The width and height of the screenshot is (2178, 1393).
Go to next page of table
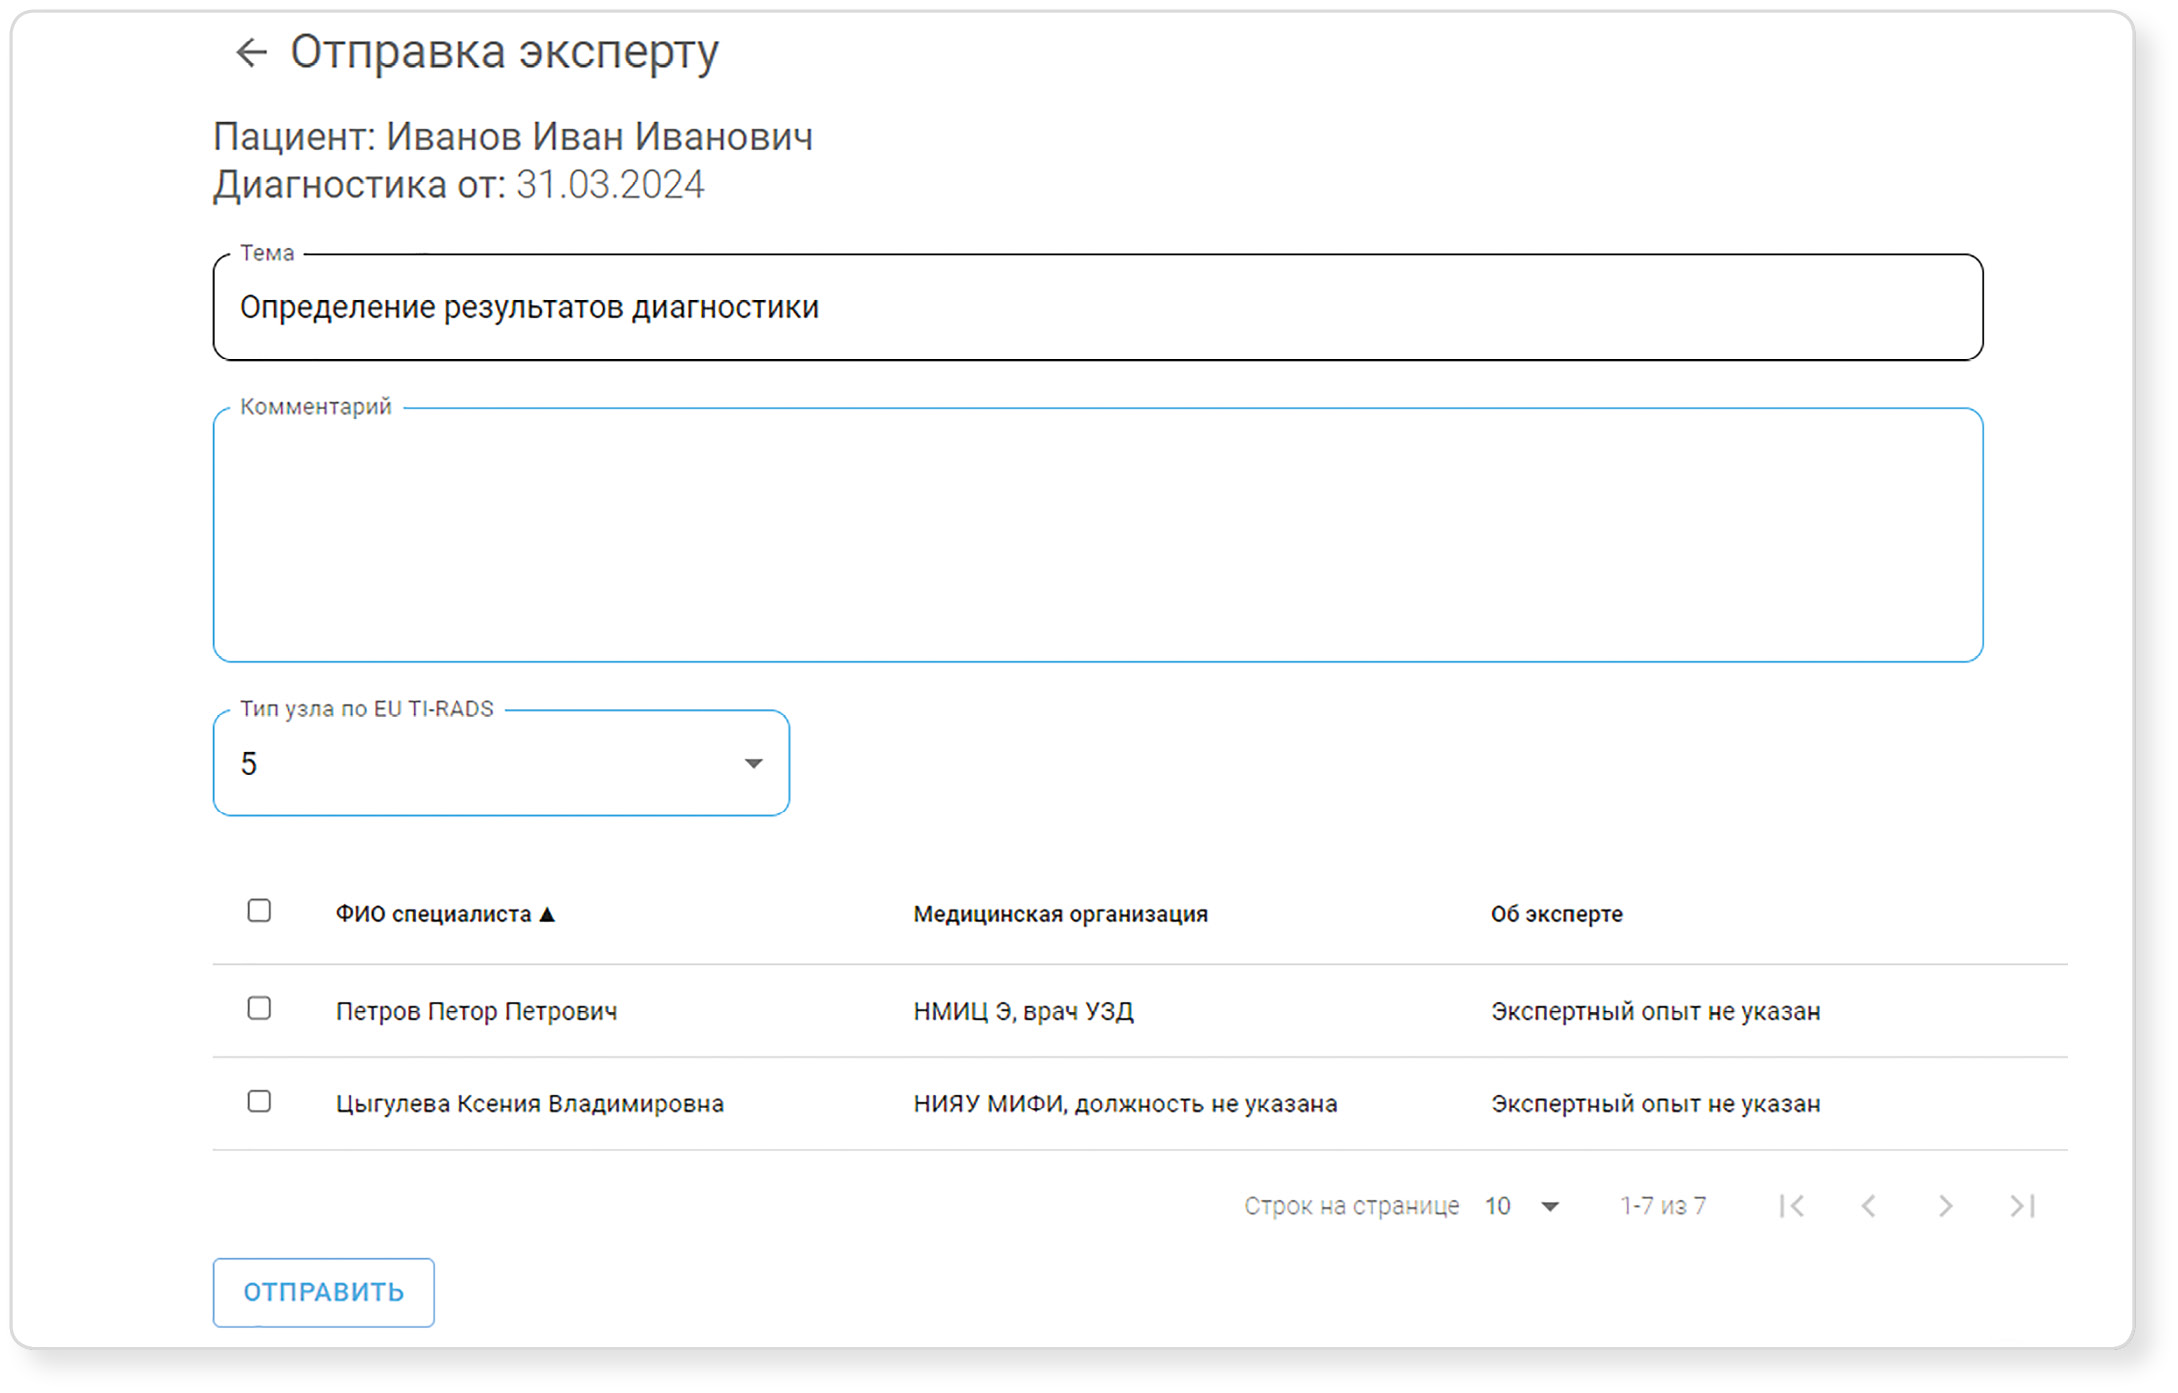[x=1945, y=1206]
